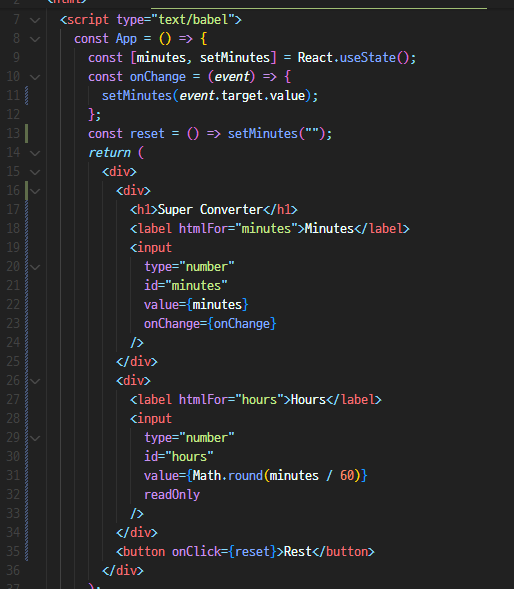
Task: Click {reset} handler on line 35
Action: pyautogui.click(x=252, y=551)
